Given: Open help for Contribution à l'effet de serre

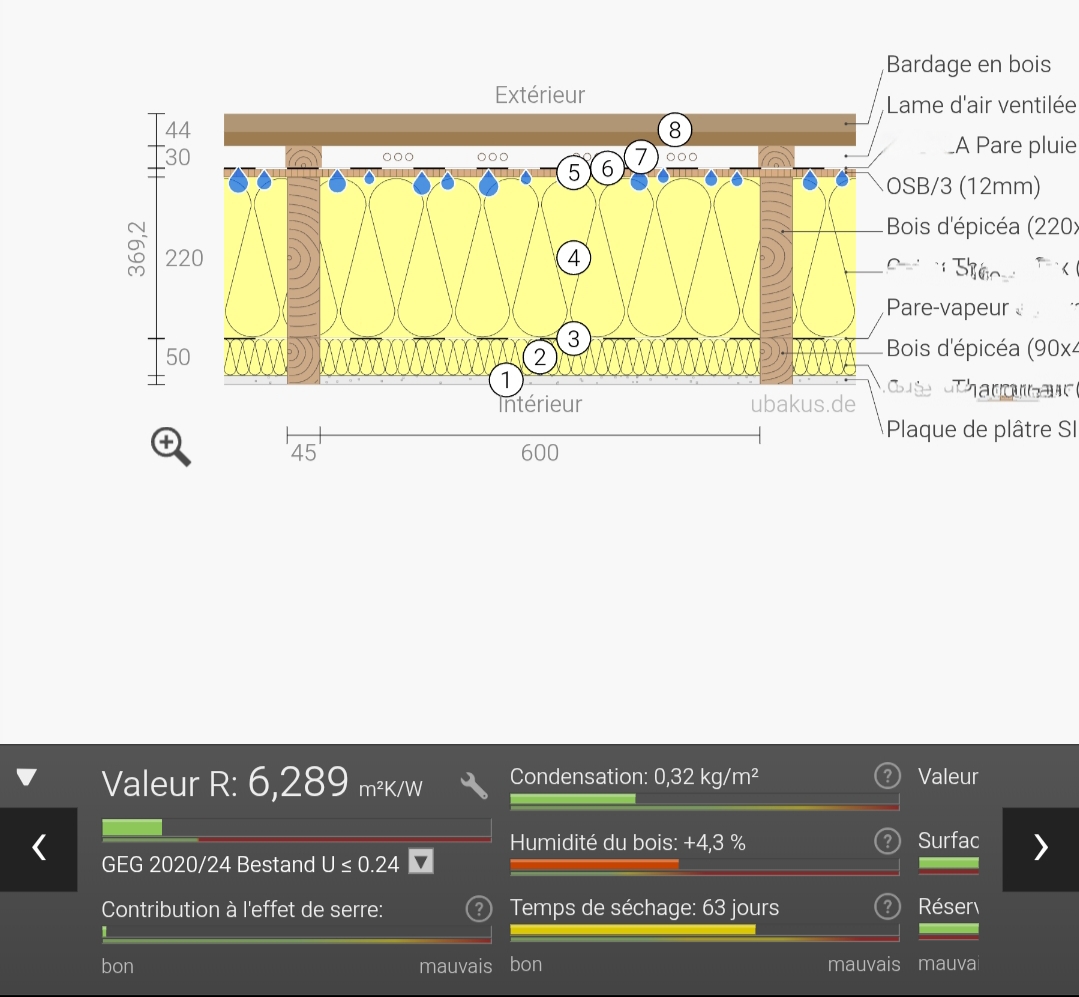Looking at the screenshot, I should pos(479,909).
